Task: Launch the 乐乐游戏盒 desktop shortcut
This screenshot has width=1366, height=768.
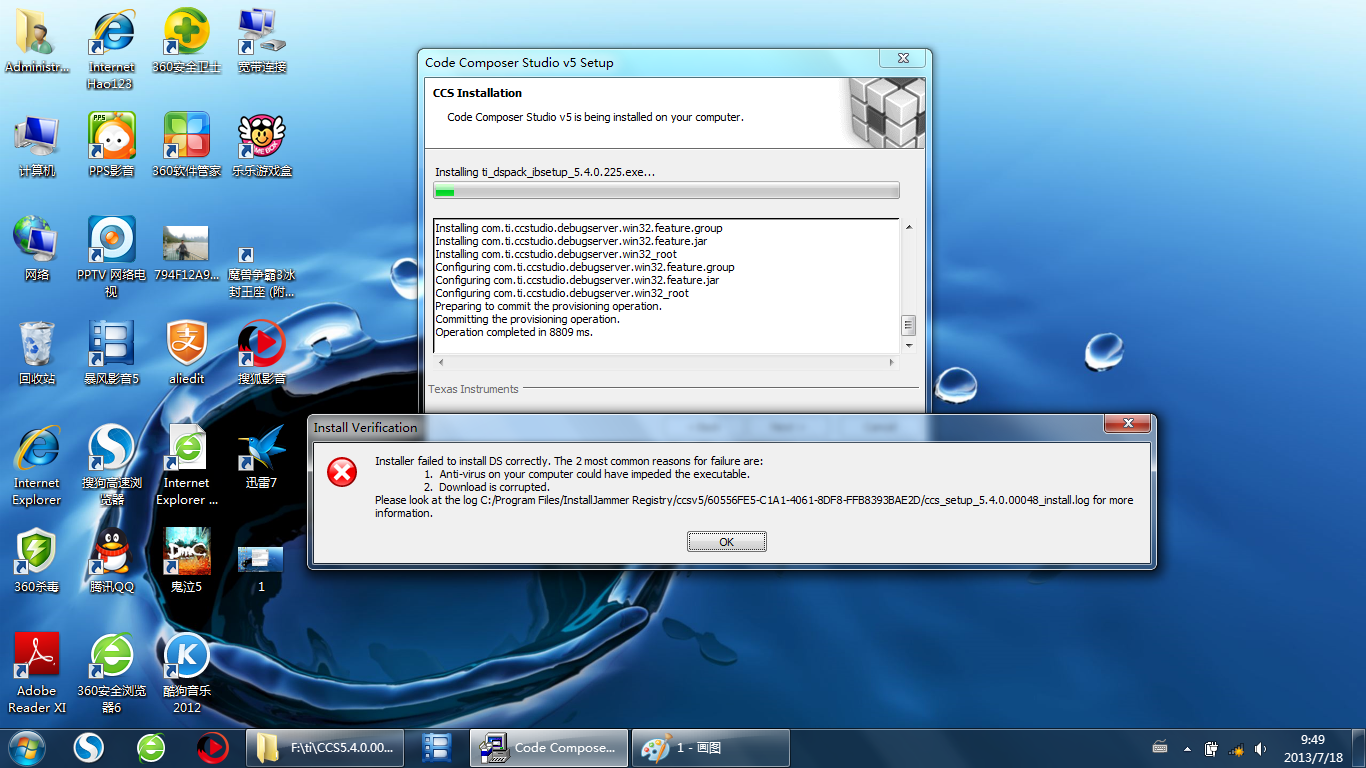Action: tap(262, 145)
